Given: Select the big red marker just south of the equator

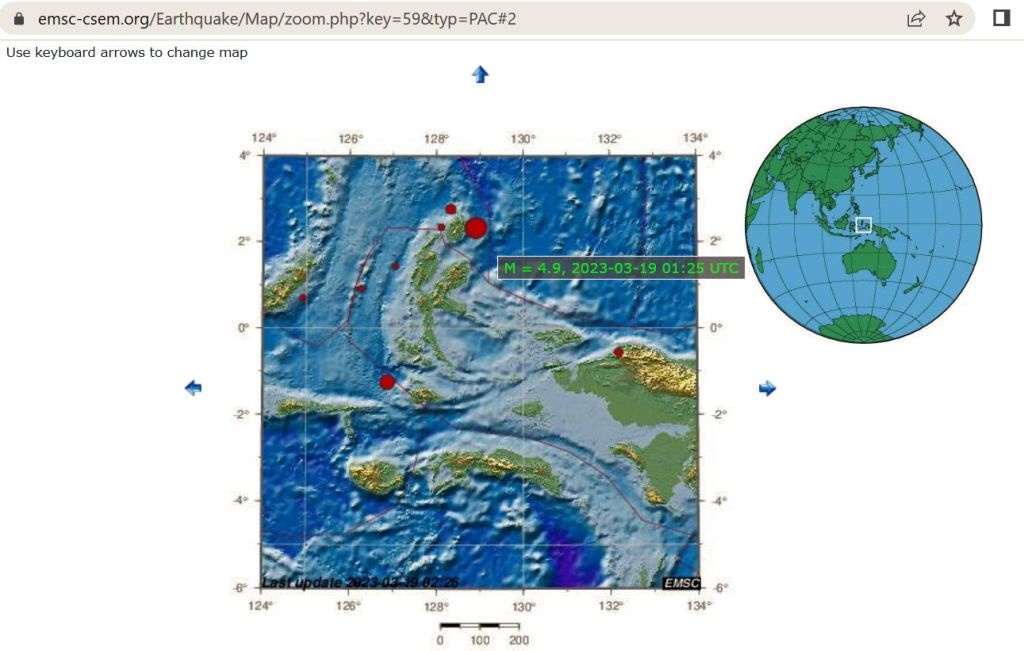Looking at the screenshot, I should coord(387,382).
